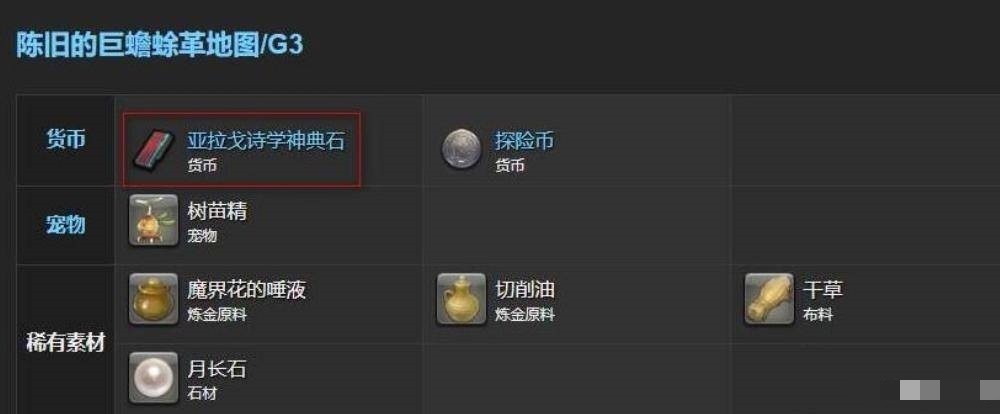Click the 月长石 moonstone icon
This screenshot has width=1000, height=414.
pos(153,378)
